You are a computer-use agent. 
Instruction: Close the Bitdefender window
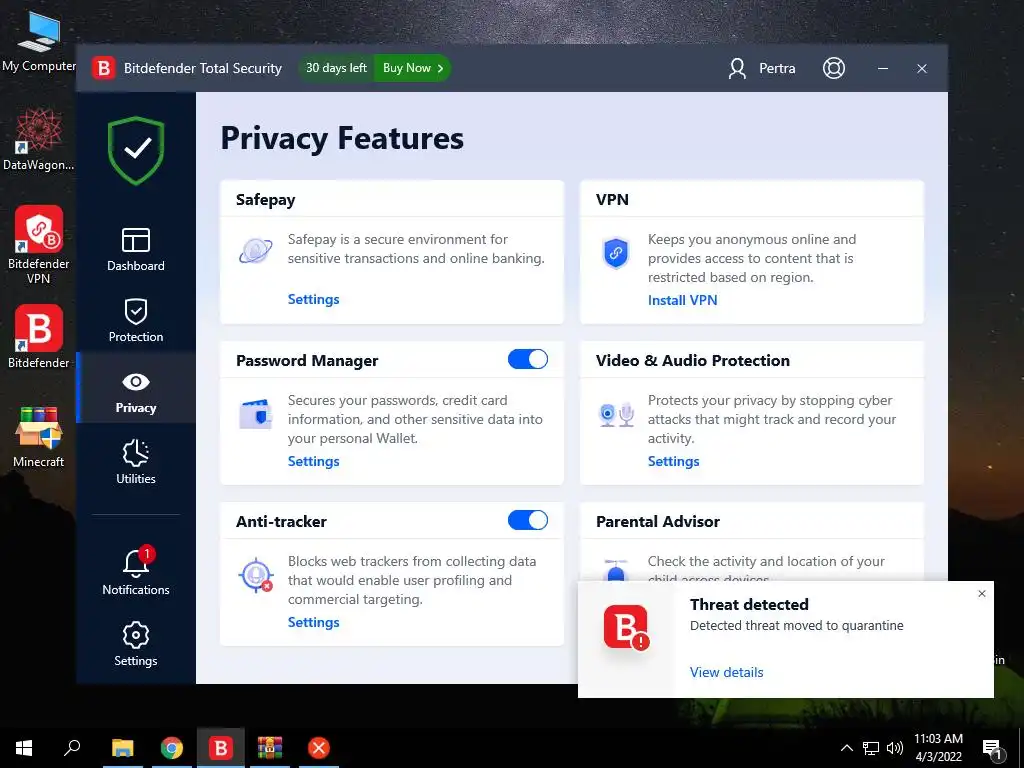(x=921, y=68)
